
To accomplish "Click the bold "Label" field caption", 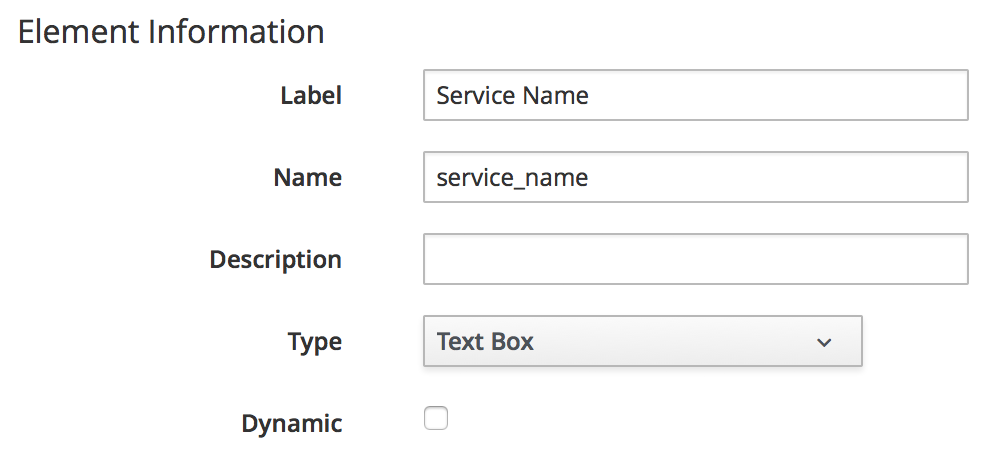I will tap(310, 96).
